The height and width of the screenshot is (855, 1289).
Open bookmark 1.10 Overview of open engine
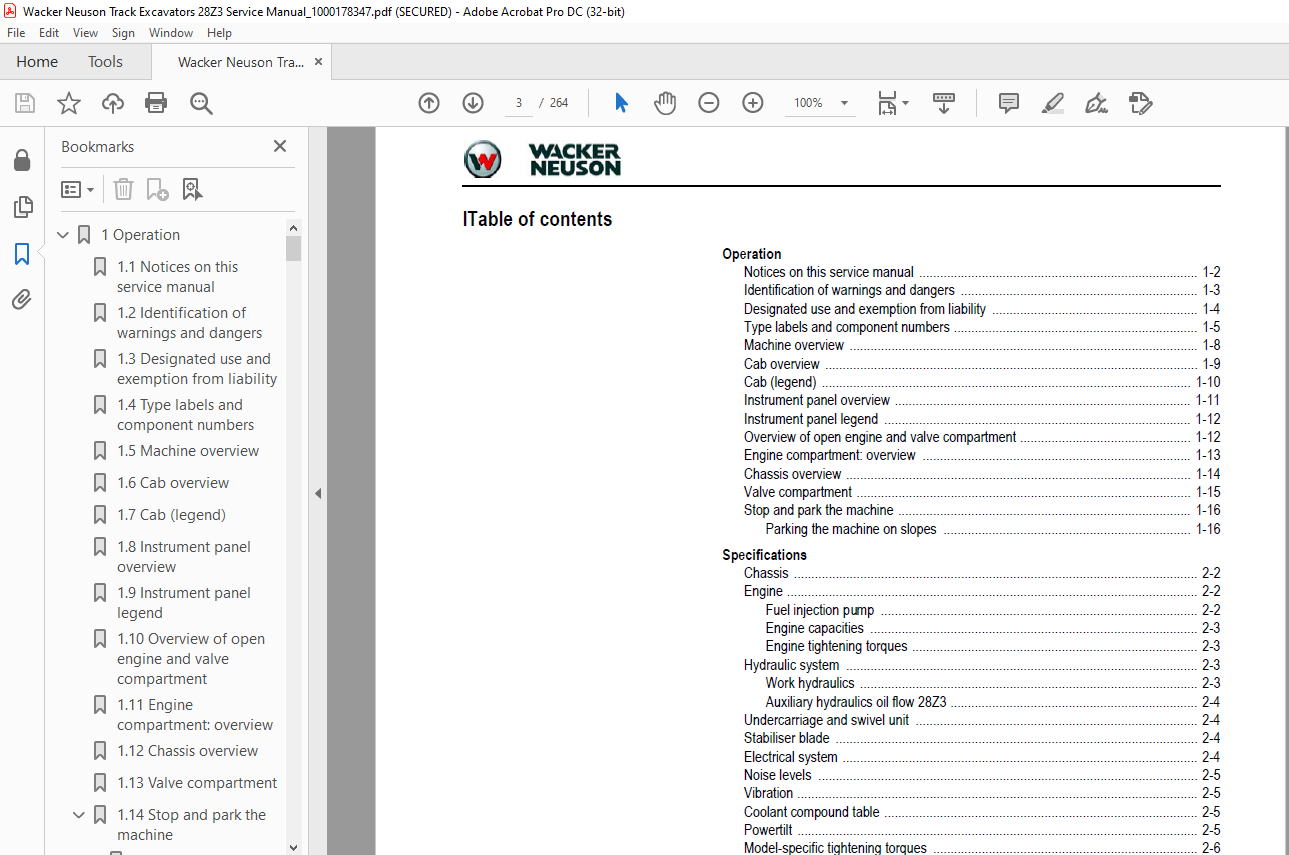(x=191, y=659)
